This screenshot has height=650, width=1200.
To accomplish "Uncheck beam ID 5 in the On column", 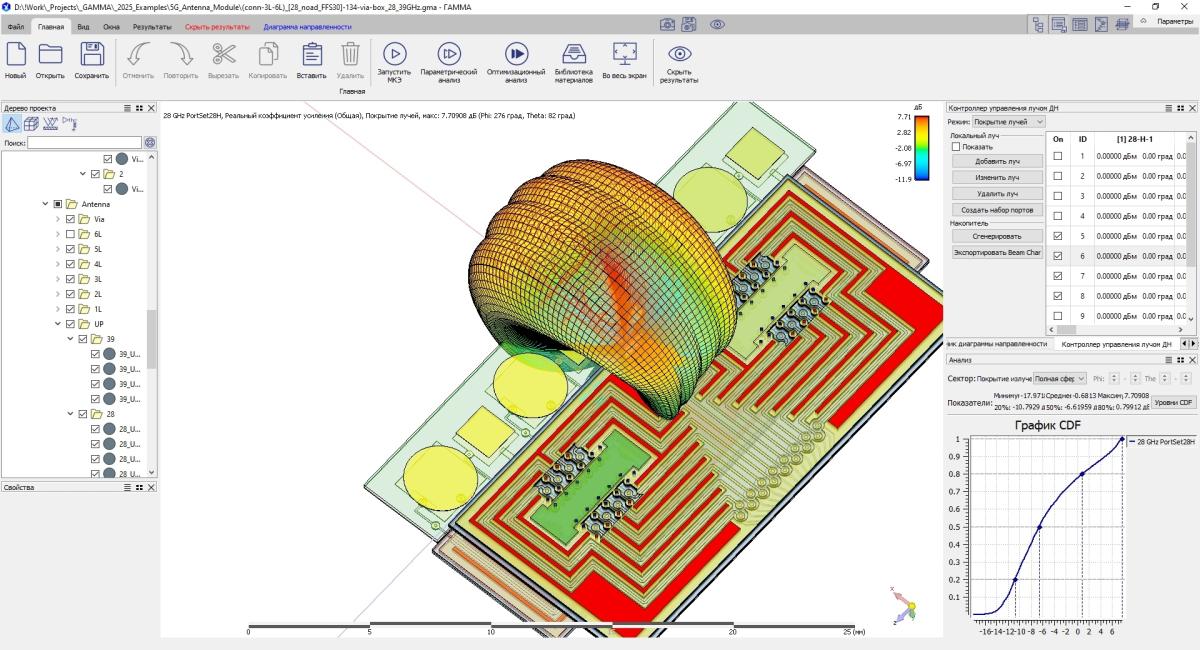I will click(x=1058, y=236).
